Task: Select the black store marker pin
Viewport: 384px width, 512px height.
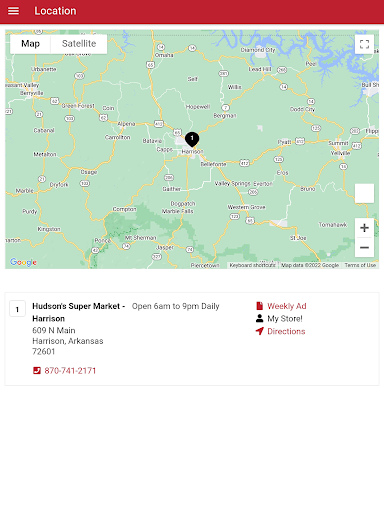Action: coord(192,139)
